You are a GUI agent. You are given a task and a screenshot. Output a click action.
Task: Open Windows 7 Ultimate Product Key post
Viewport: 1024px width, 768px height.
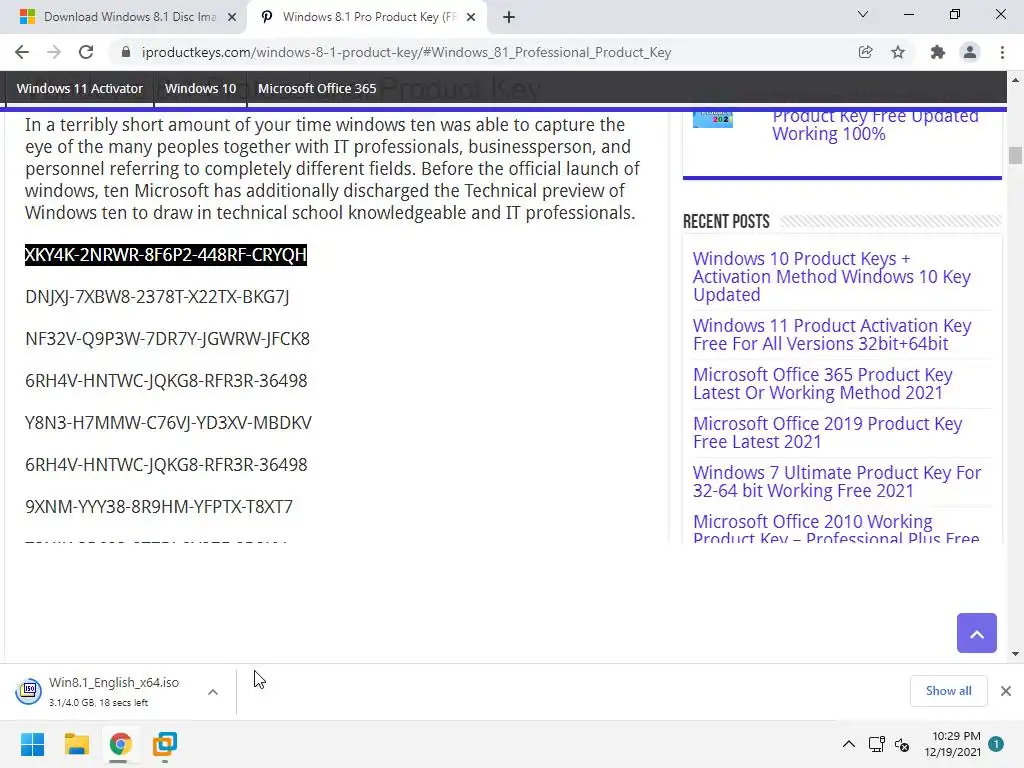pos(837,481)
